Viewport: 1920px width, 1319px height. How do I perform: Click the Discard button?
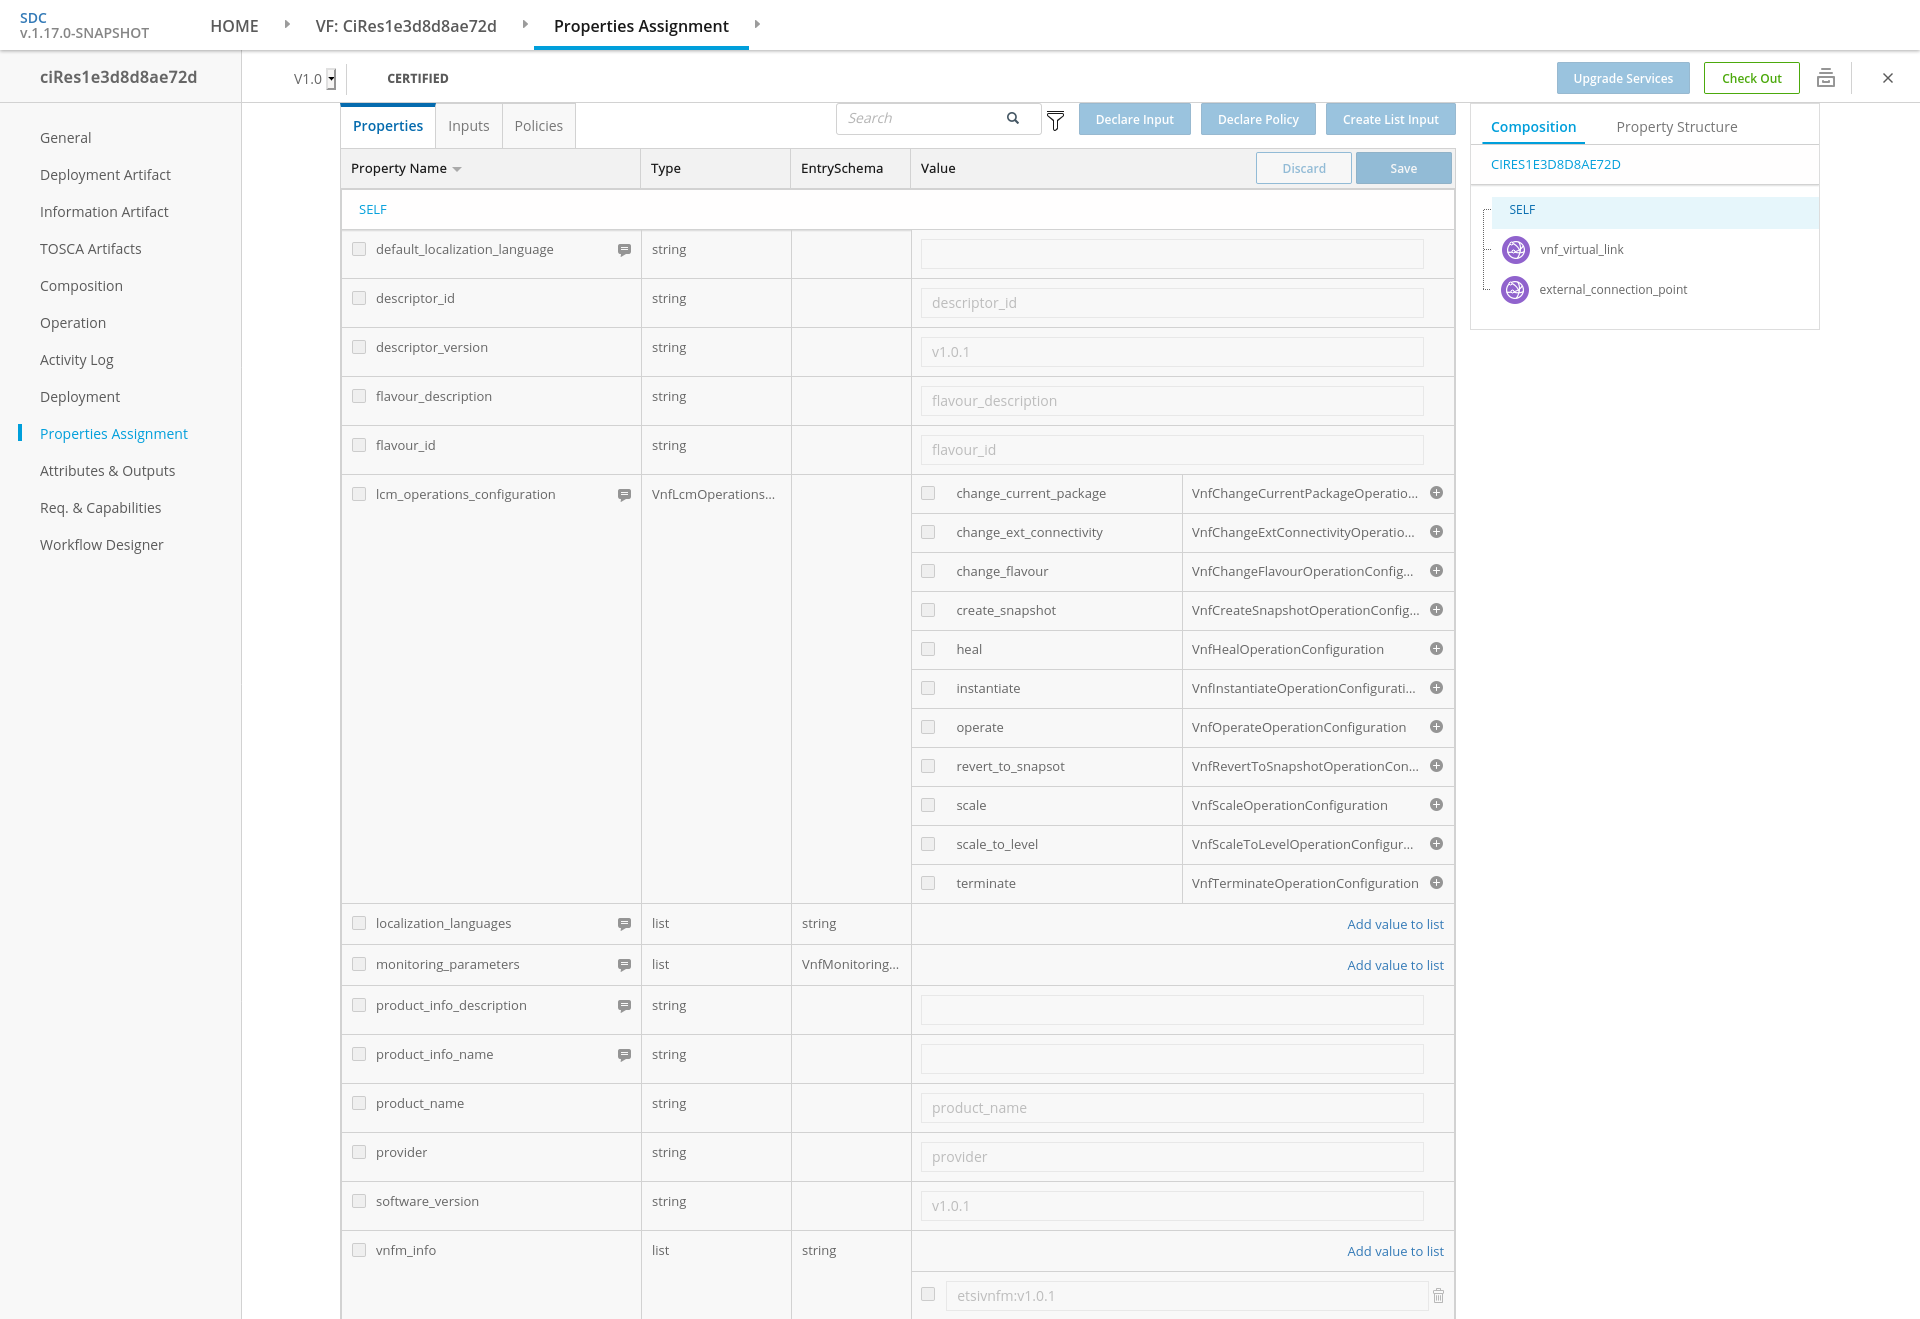click(x=1304, y=168)
